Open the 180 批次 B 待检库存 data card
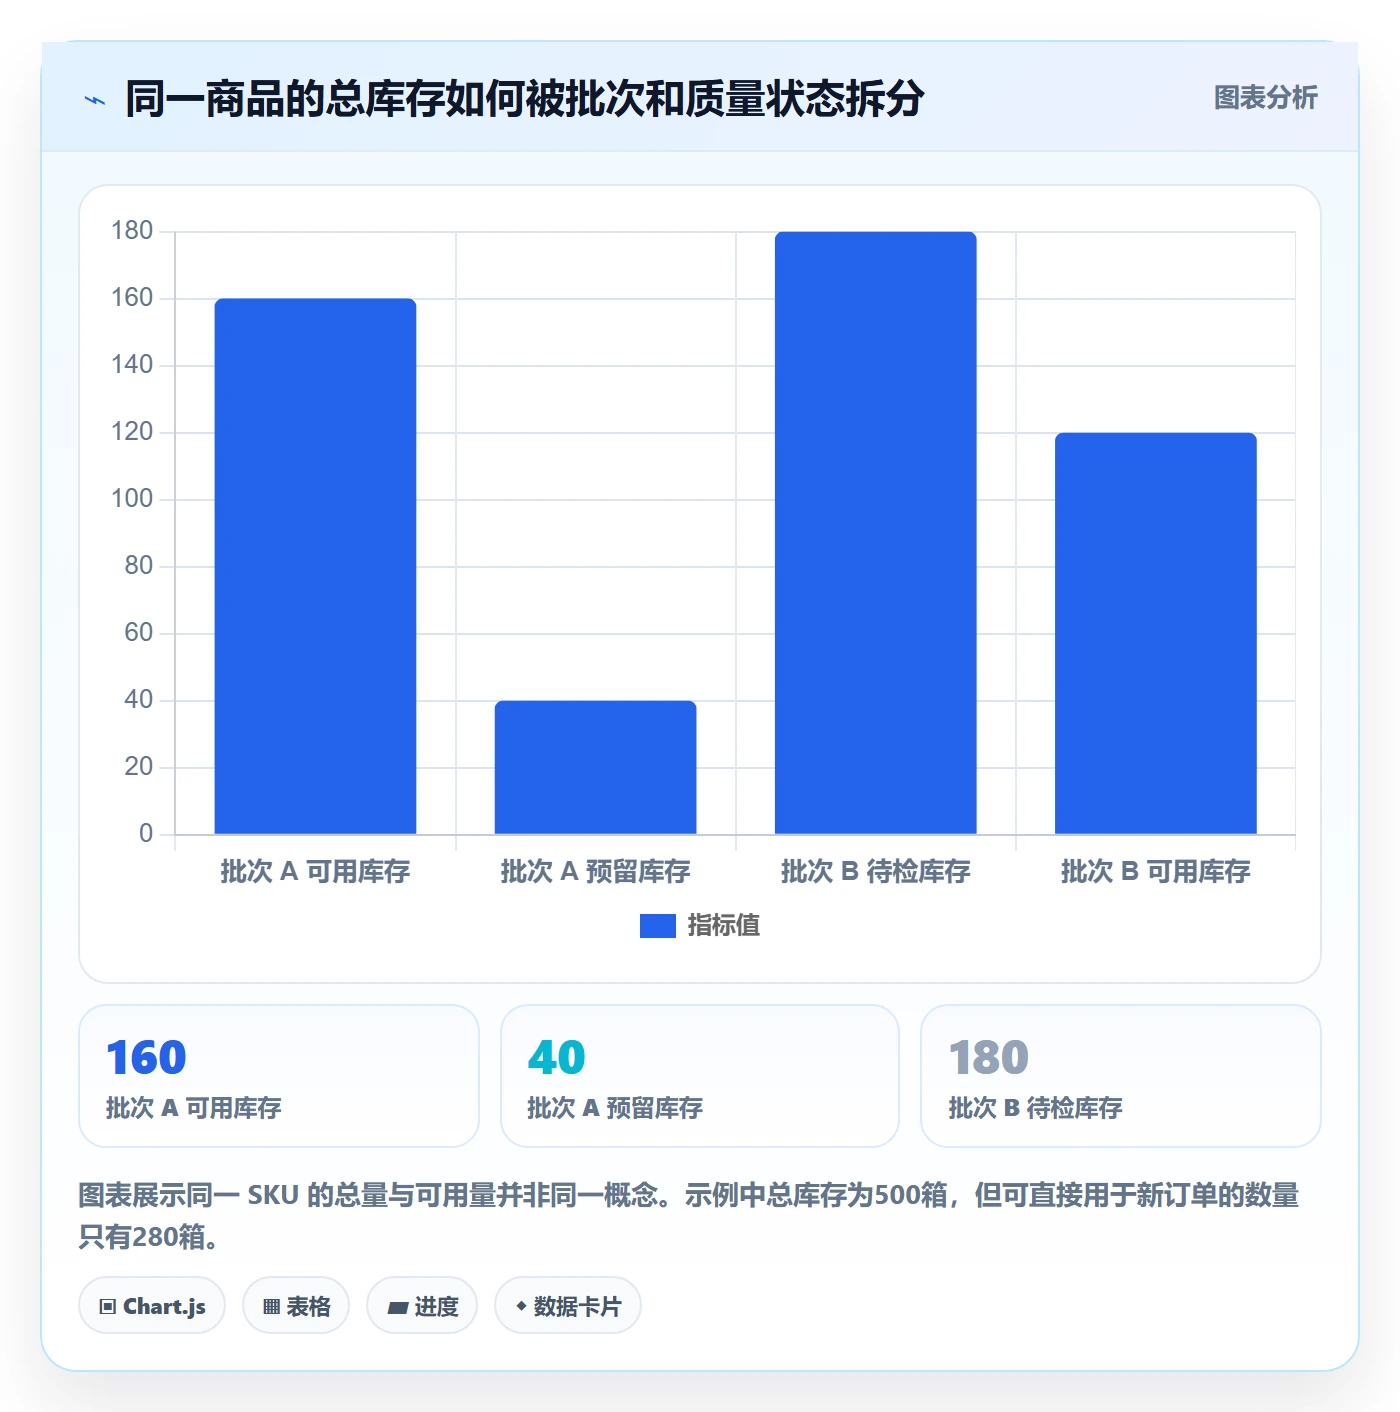Viewport: 1400px width, 1412px height. (x=1120, y=1076)
